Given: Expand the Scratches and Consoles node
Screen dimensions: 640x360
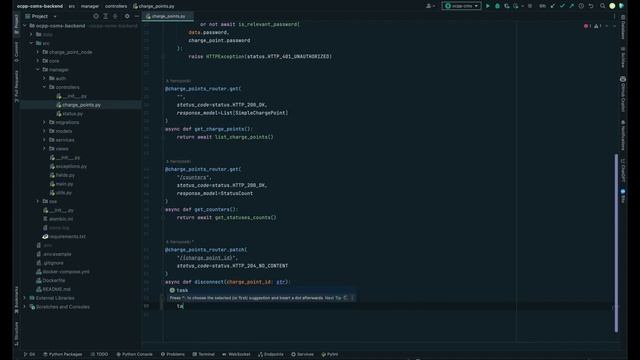Looking at the screenshot, I should pyautogui.click(x=25, y=307).
